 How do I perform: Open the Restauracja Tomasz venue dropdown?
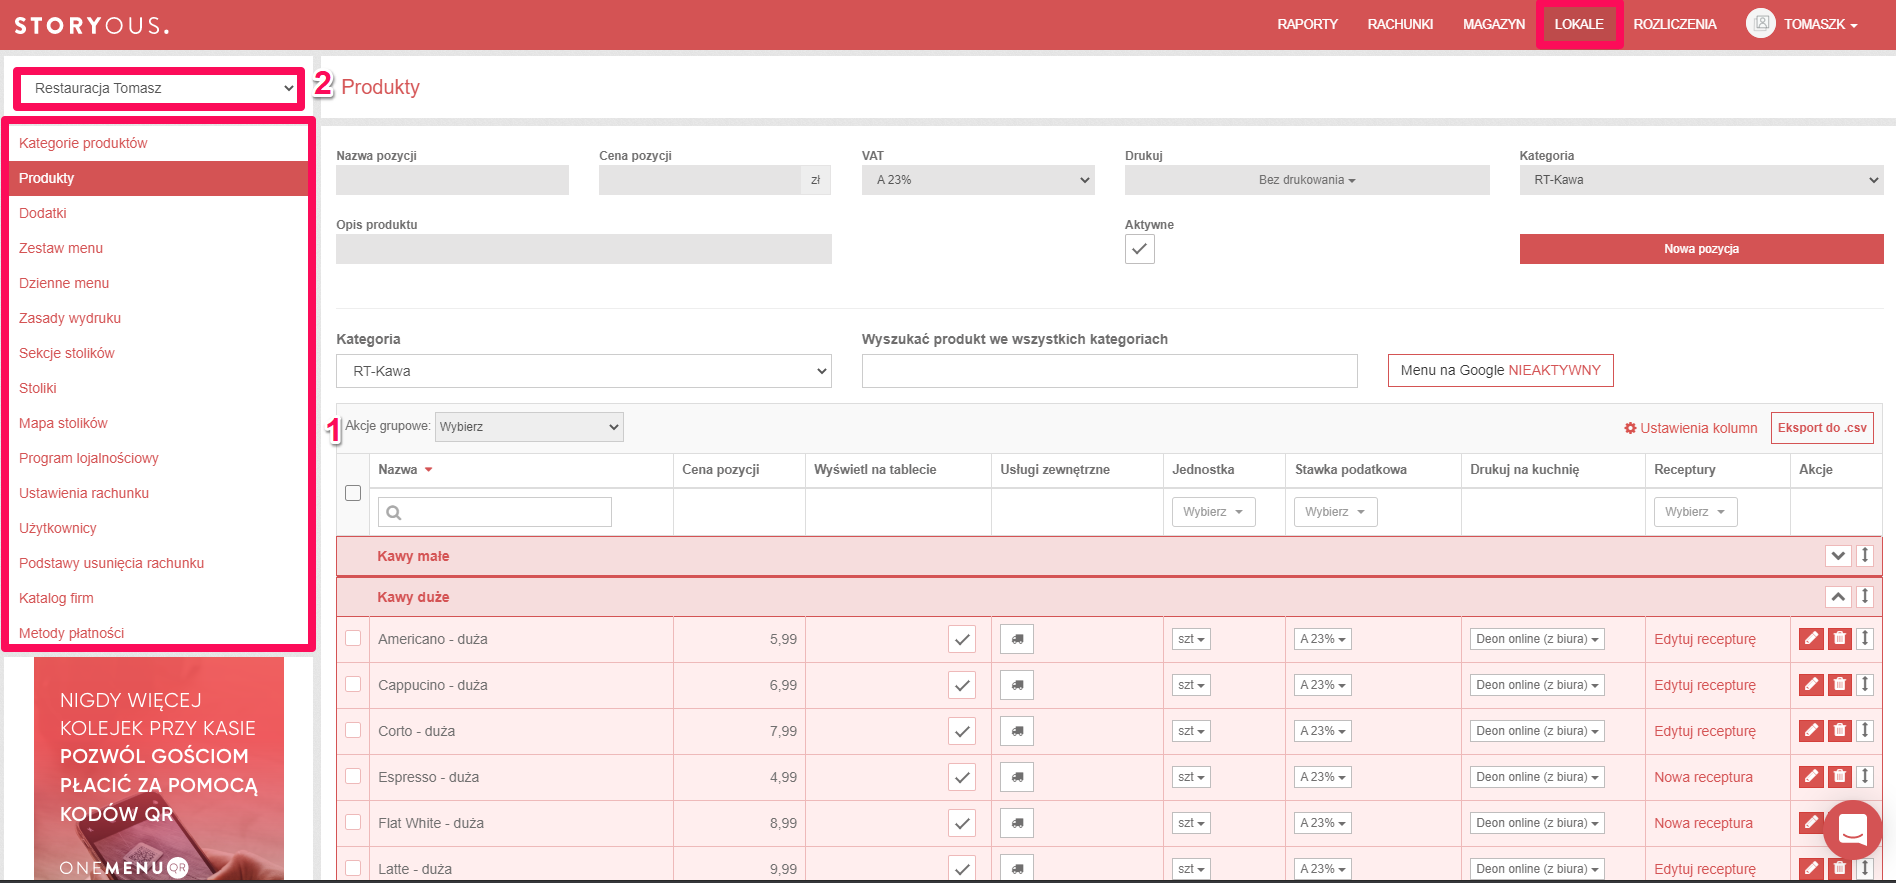(159, 88)
